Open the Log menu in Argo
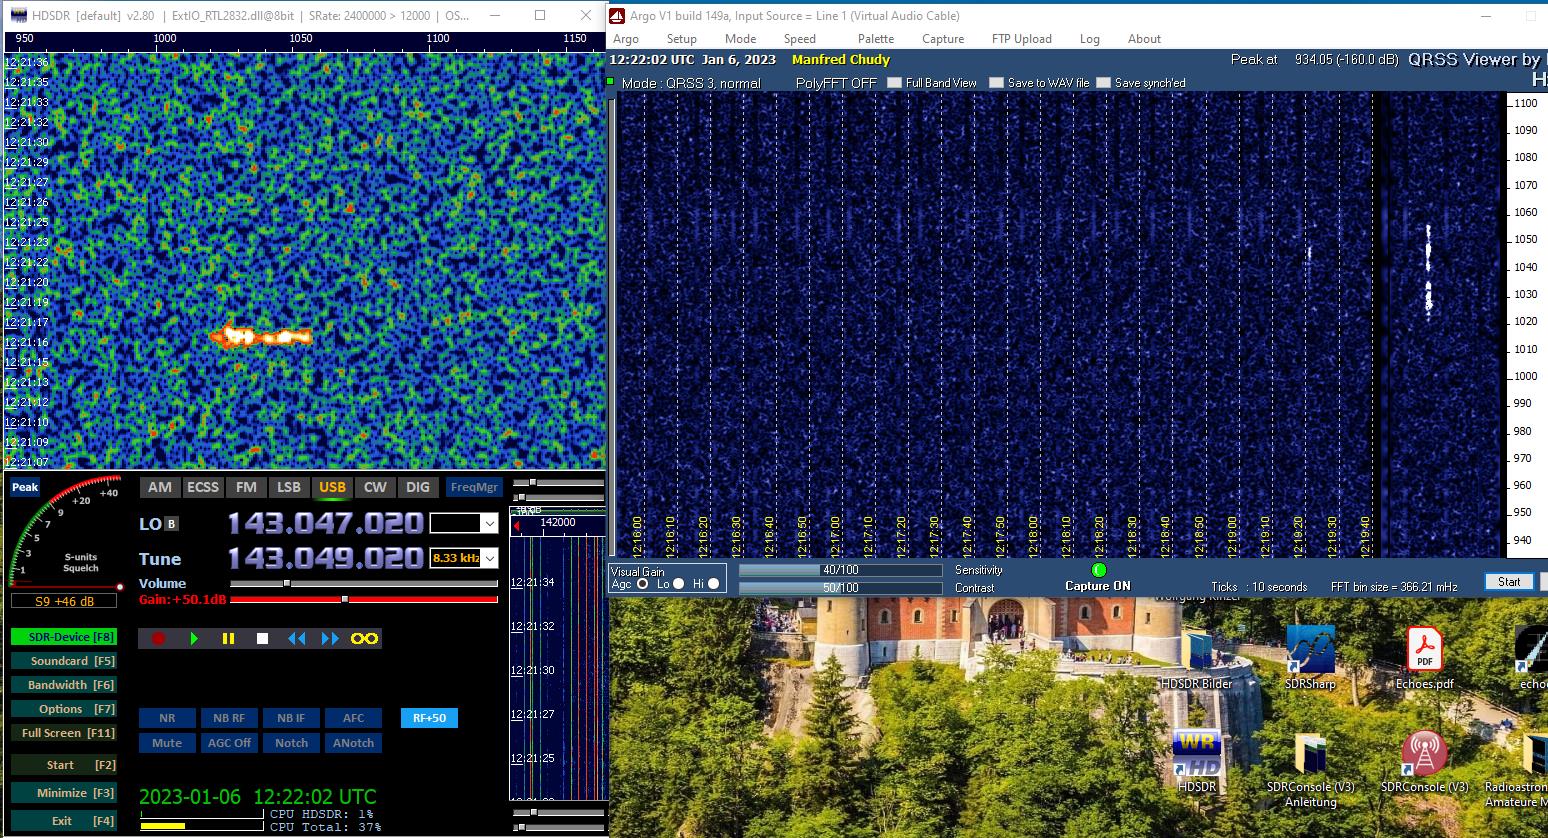This screenshot has height=838, width=1548. tap(1089, 39)
